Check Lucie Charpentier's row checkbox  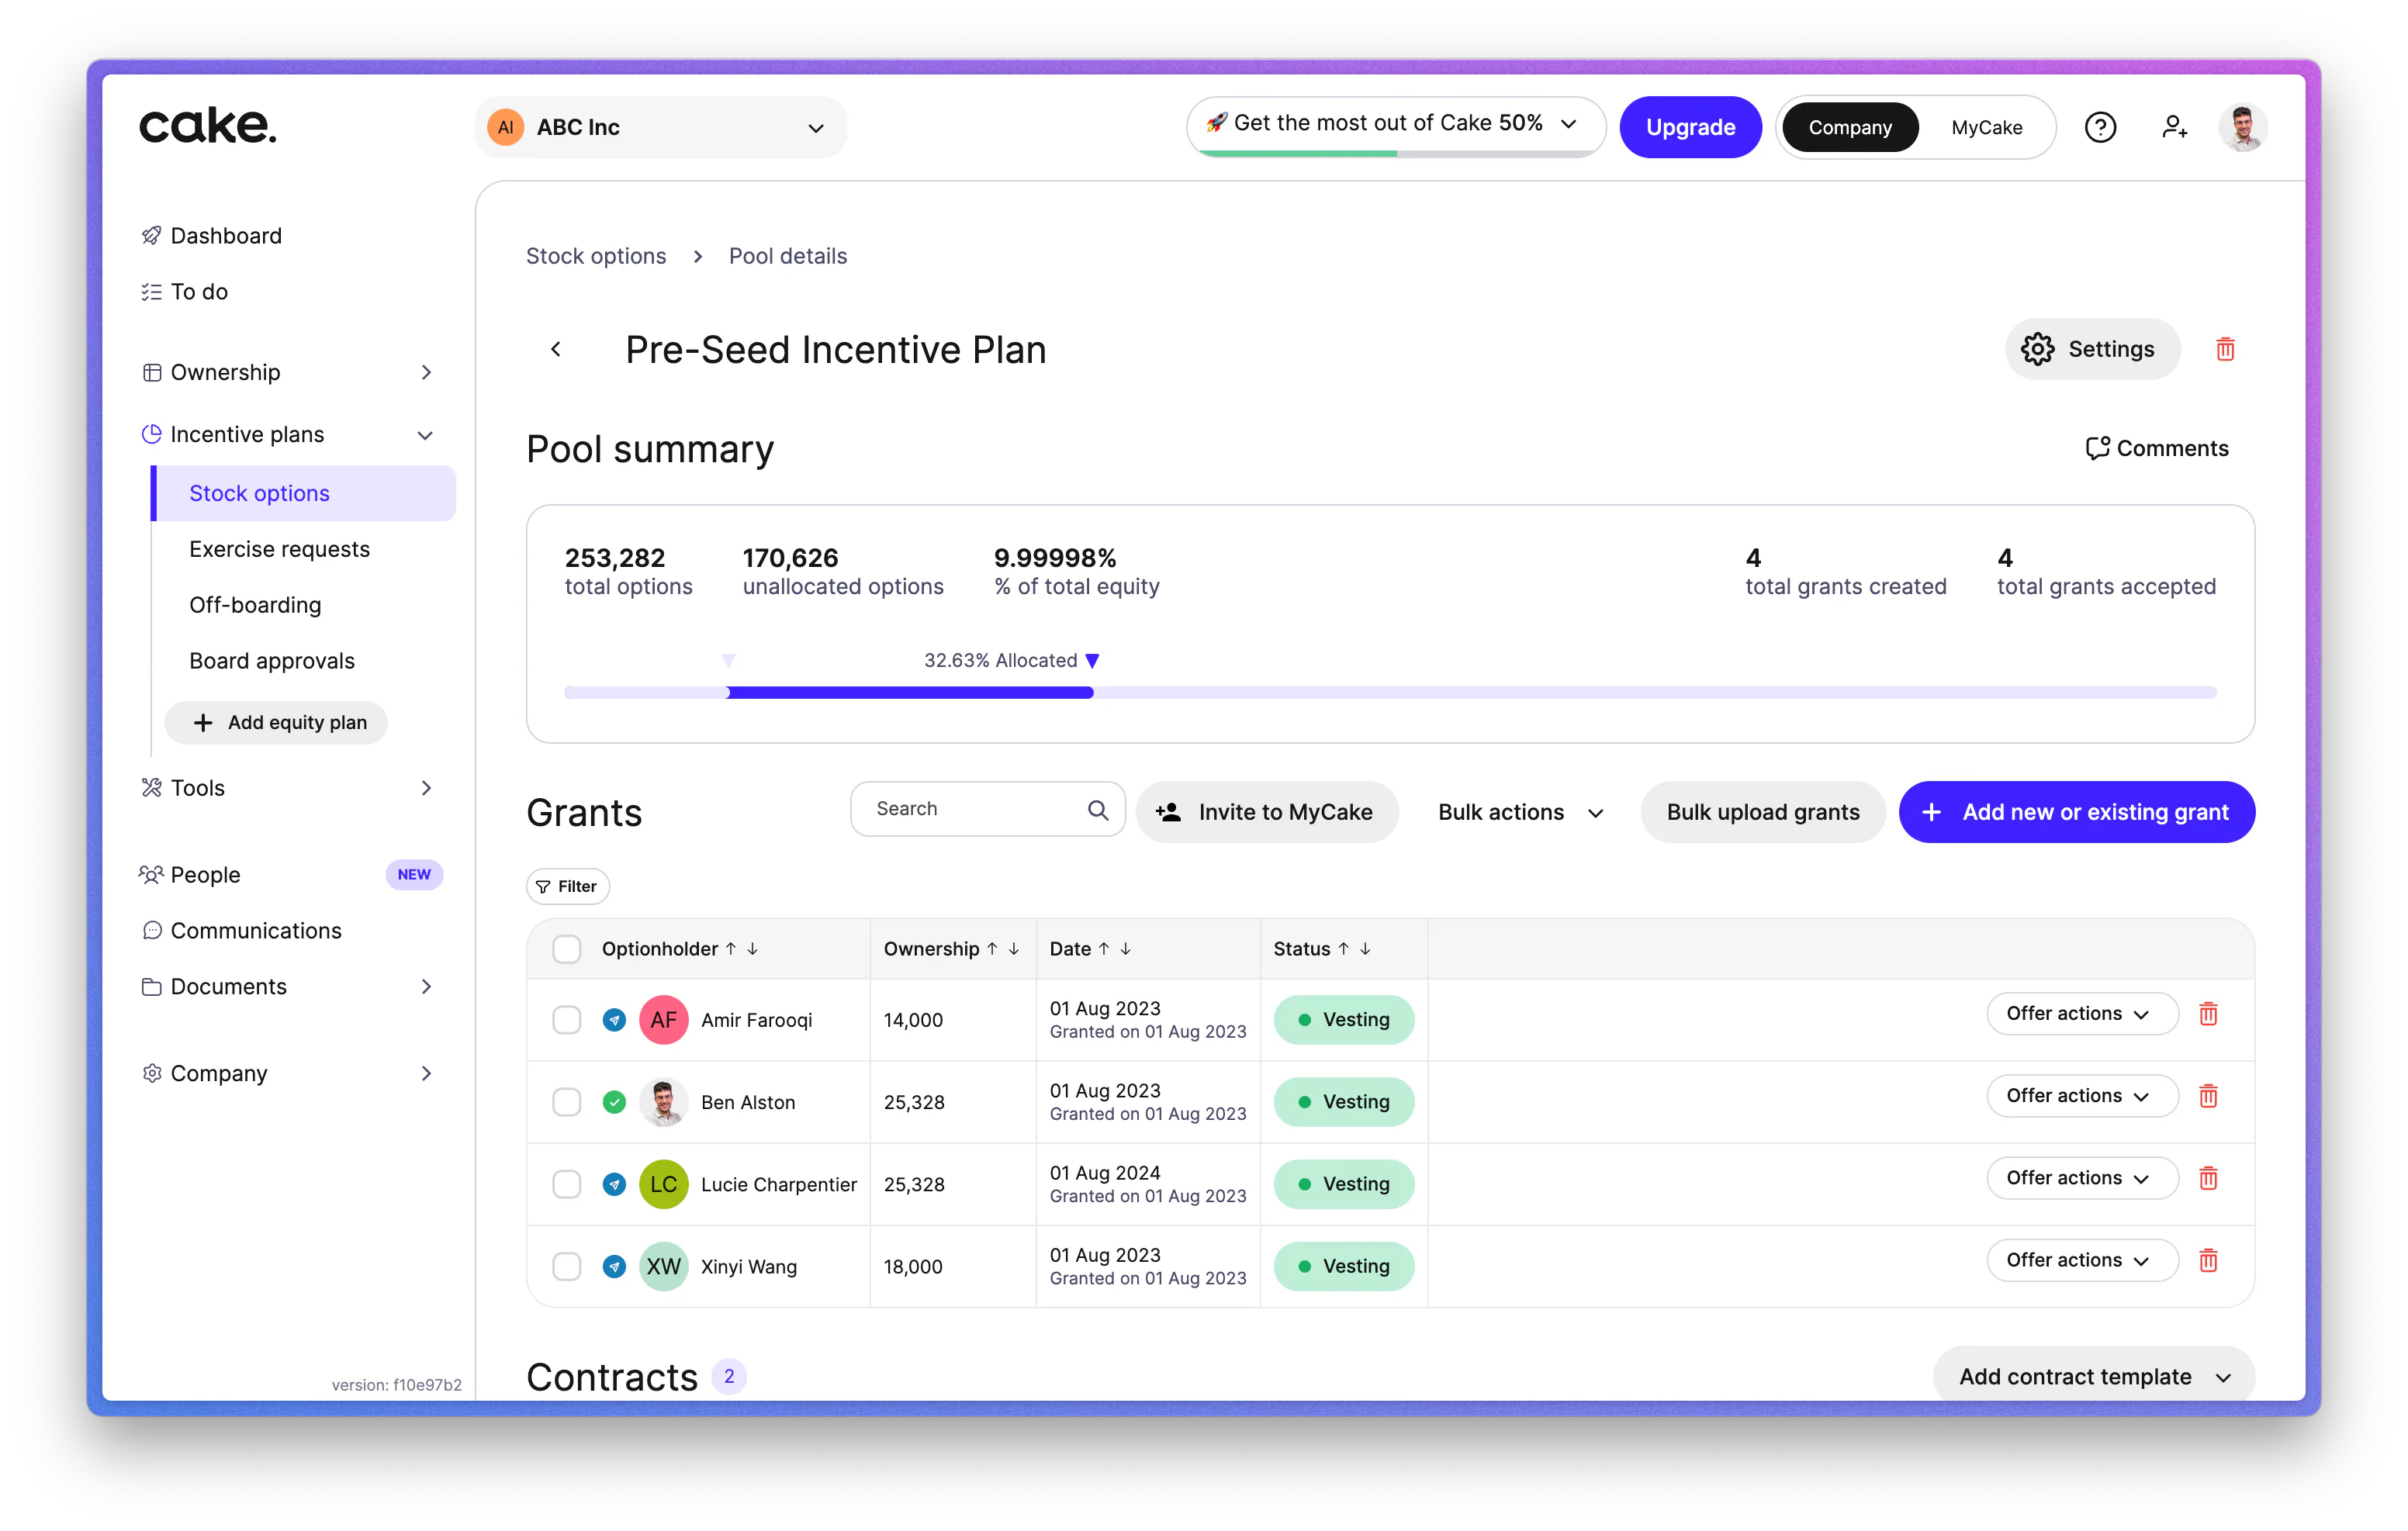tap(567, 1183)
